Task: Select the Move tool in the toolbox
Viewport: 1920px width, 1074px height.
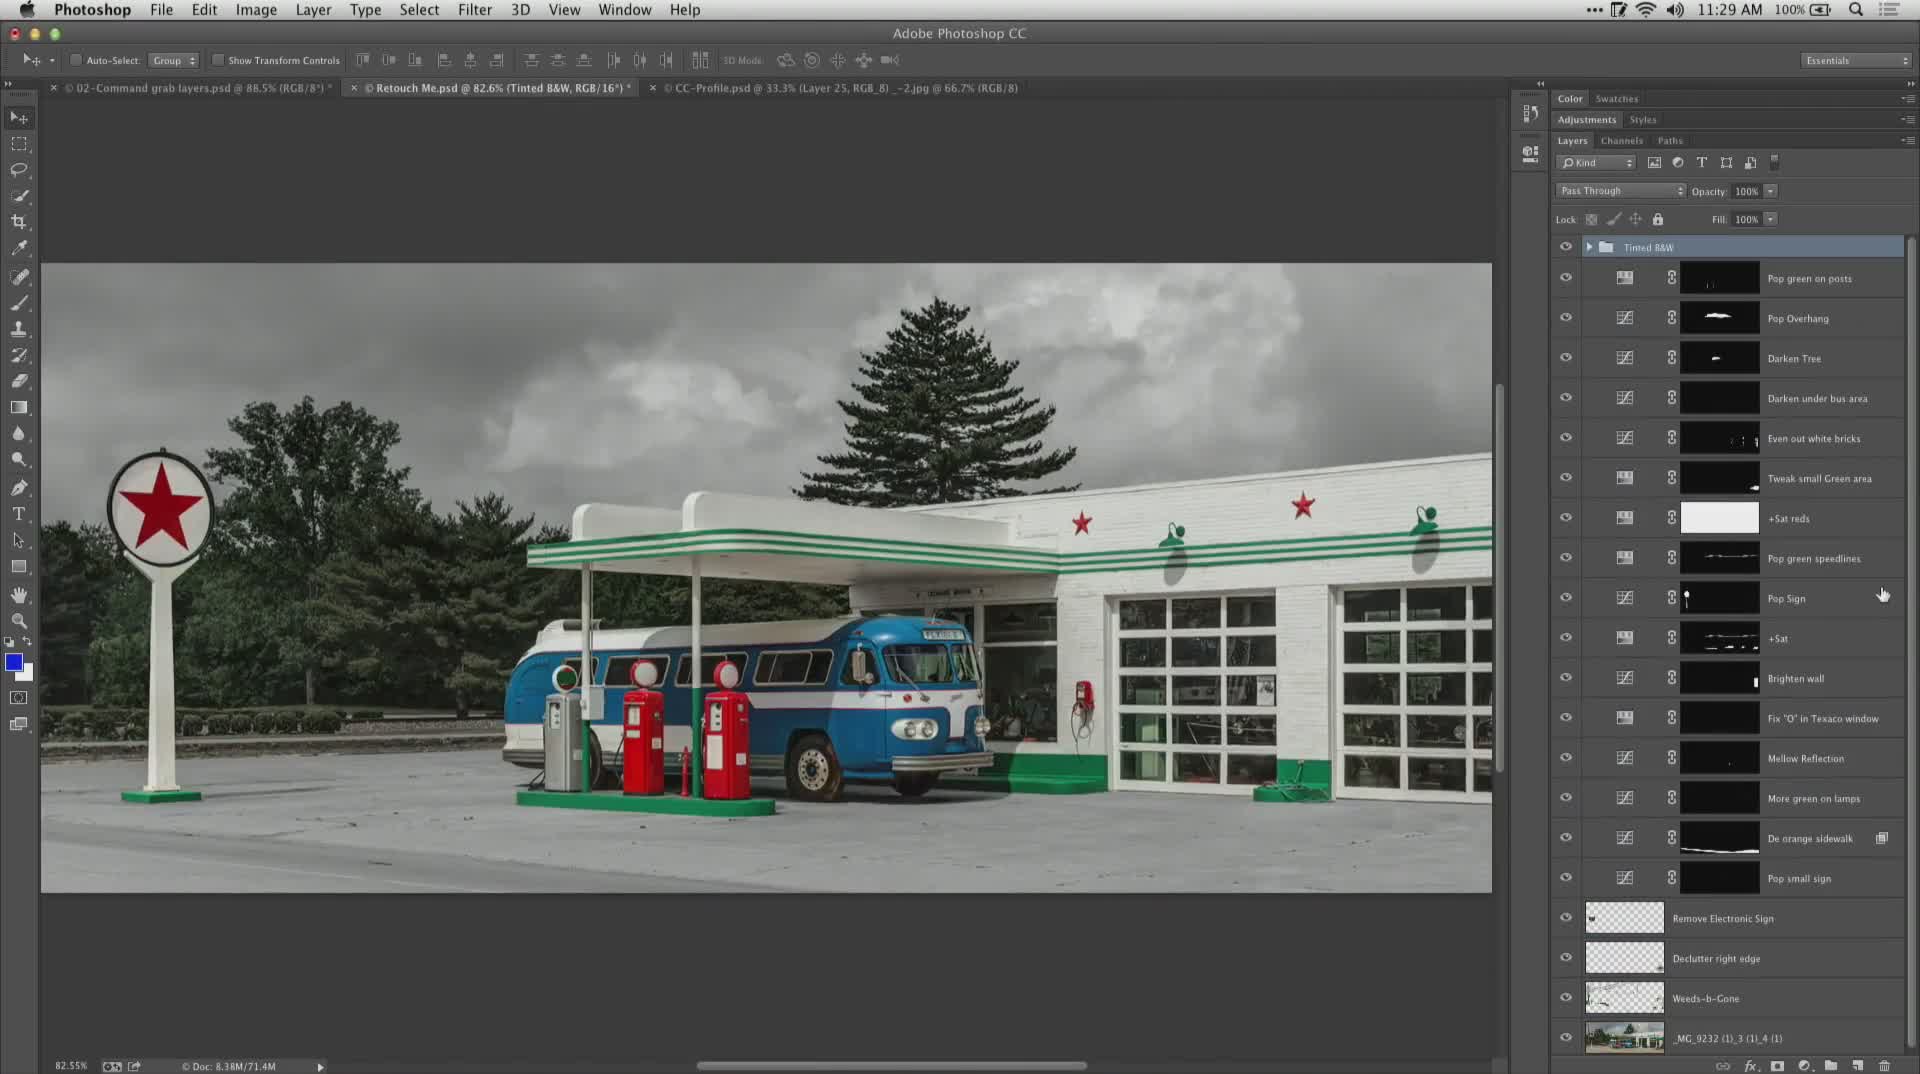Action: pyautogui.click(x=19, y=118)
